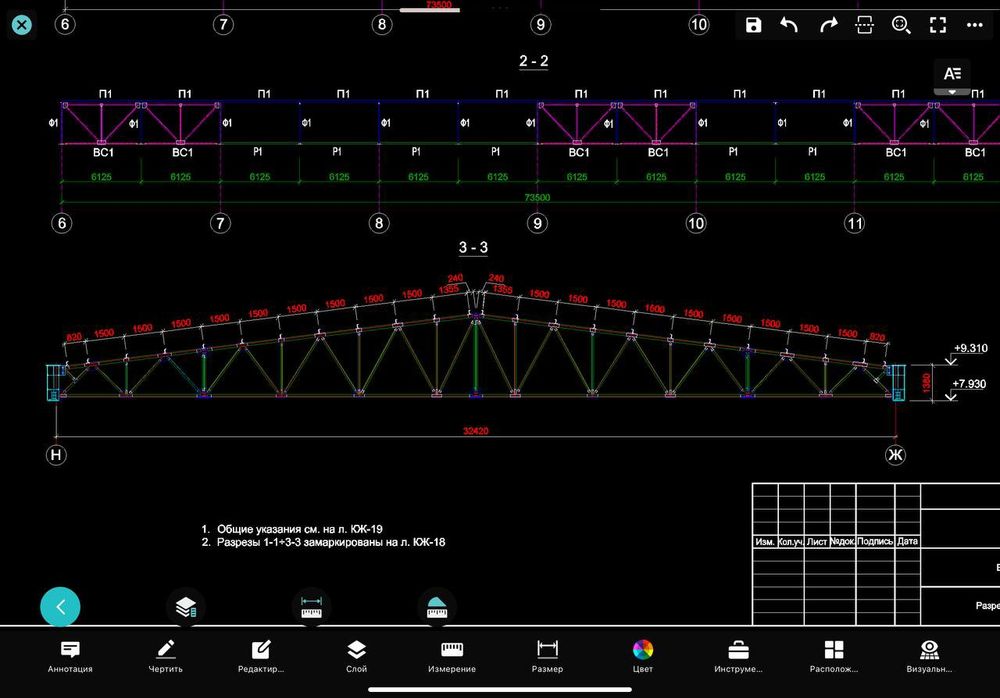Open the Располож... layout options
1000x698 pixels.
pyautogui.click(x=834, y=657)
